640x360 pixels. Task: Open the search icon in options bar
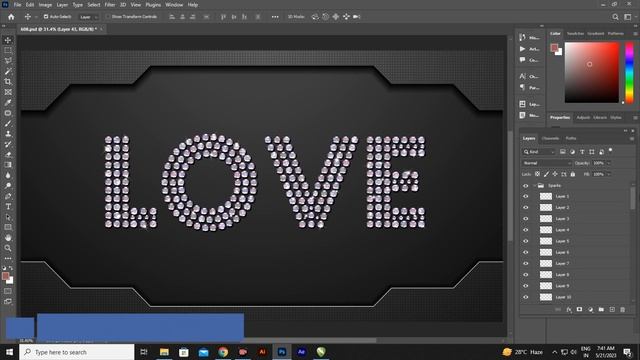615,17
